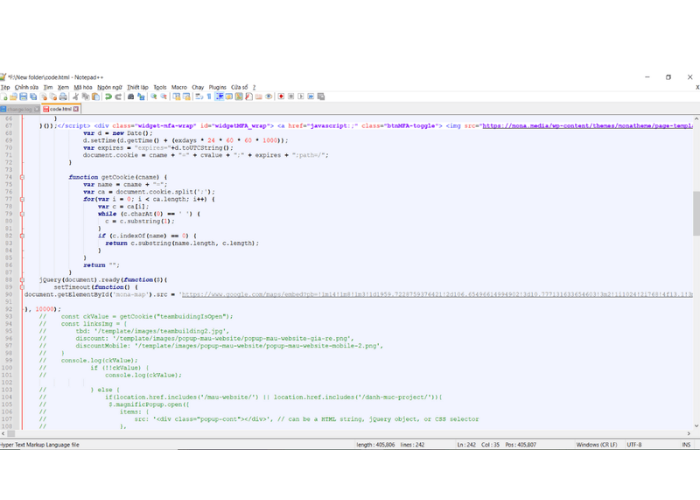Toggle the indent guide button

pyautogui.click(x=219, y=96)
